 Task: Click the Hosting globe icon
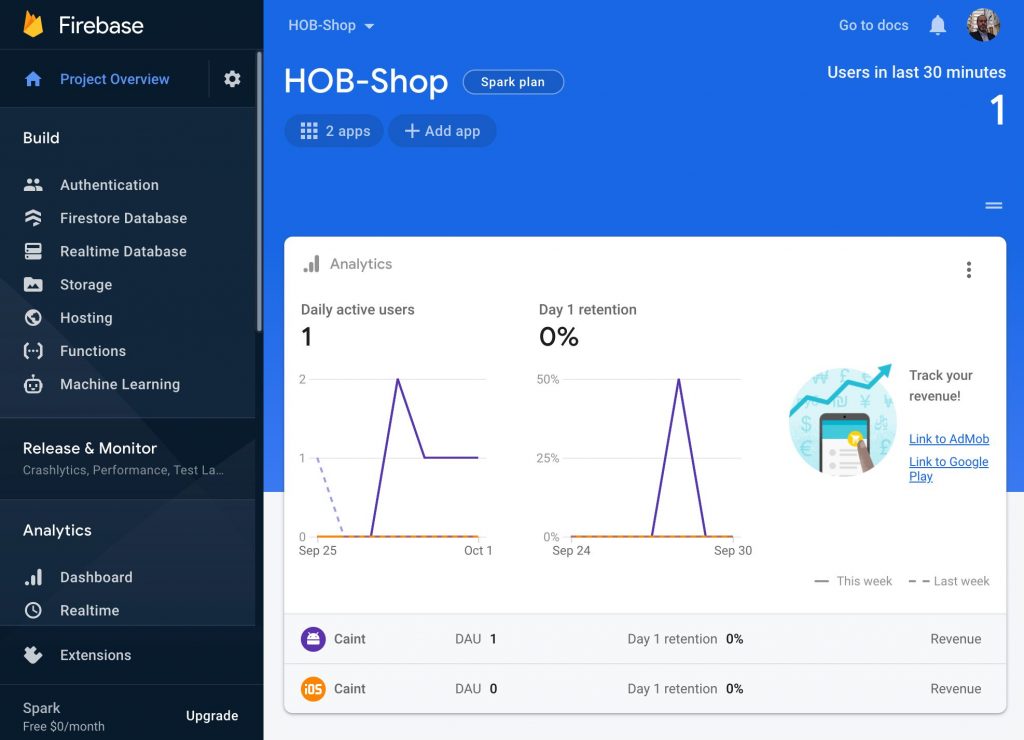[33, 318]
